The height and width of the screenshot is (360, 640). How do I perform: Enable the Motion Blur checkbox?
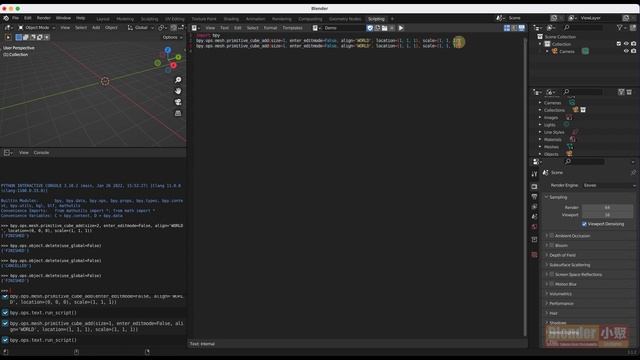click(551, 284)
